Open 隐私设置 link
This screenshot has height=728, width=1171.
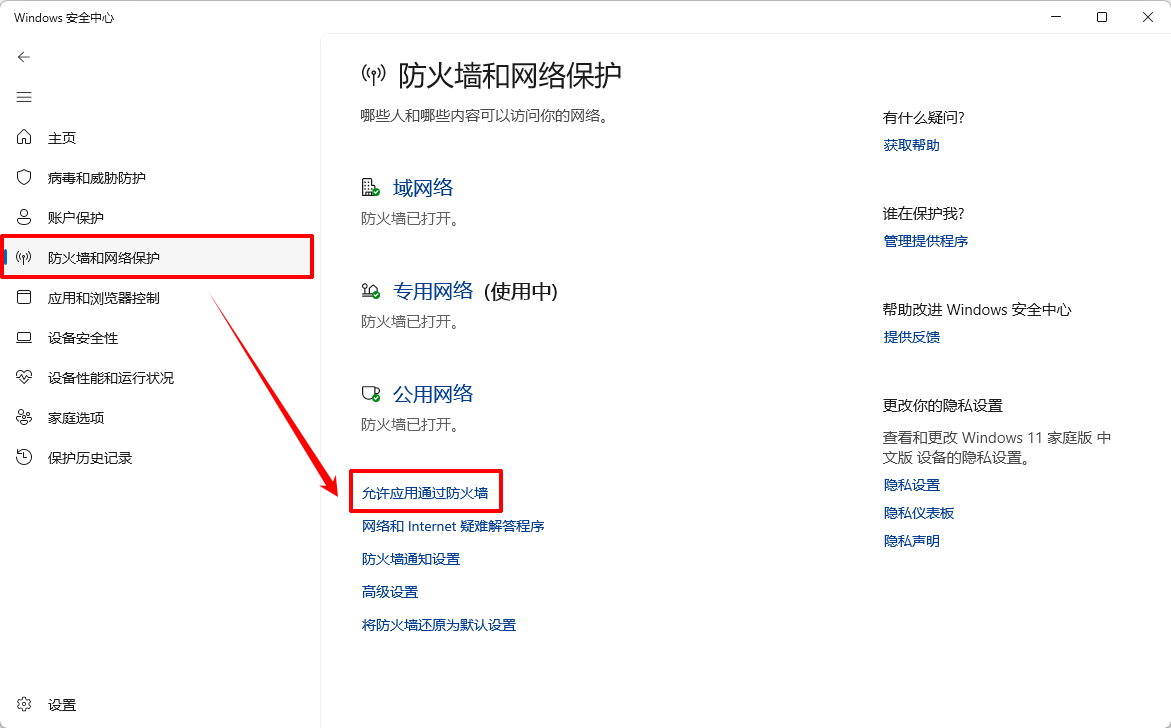coord(911,485)
